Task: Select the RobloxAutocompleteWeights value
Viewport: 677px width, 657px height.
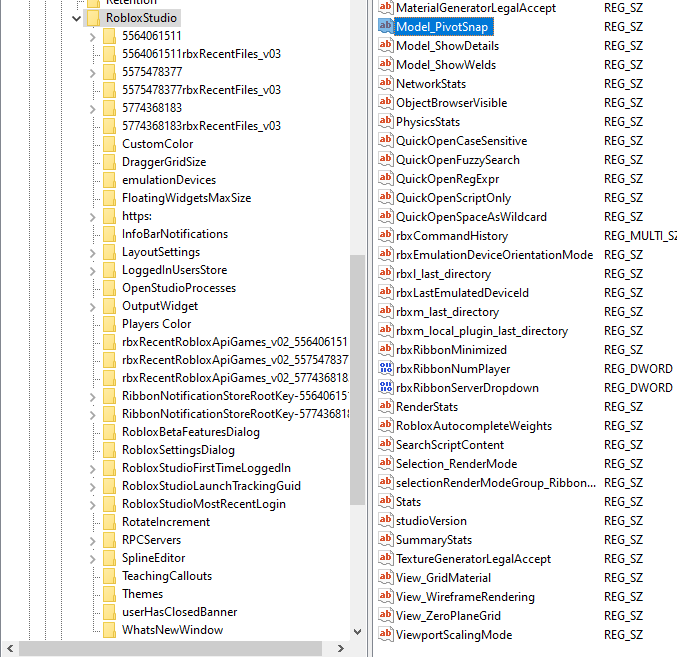Action: (474, 426)
